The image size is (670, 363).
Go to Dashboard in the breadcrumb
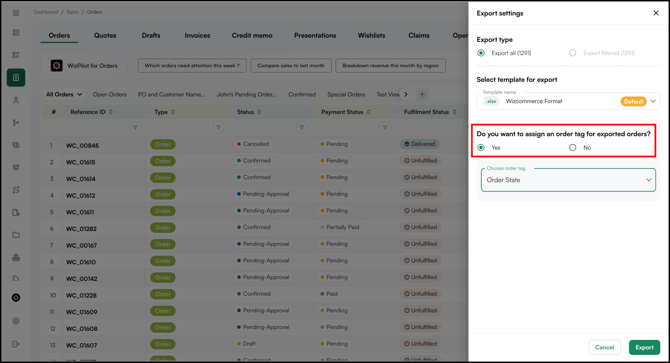click(x=46, y=12)
